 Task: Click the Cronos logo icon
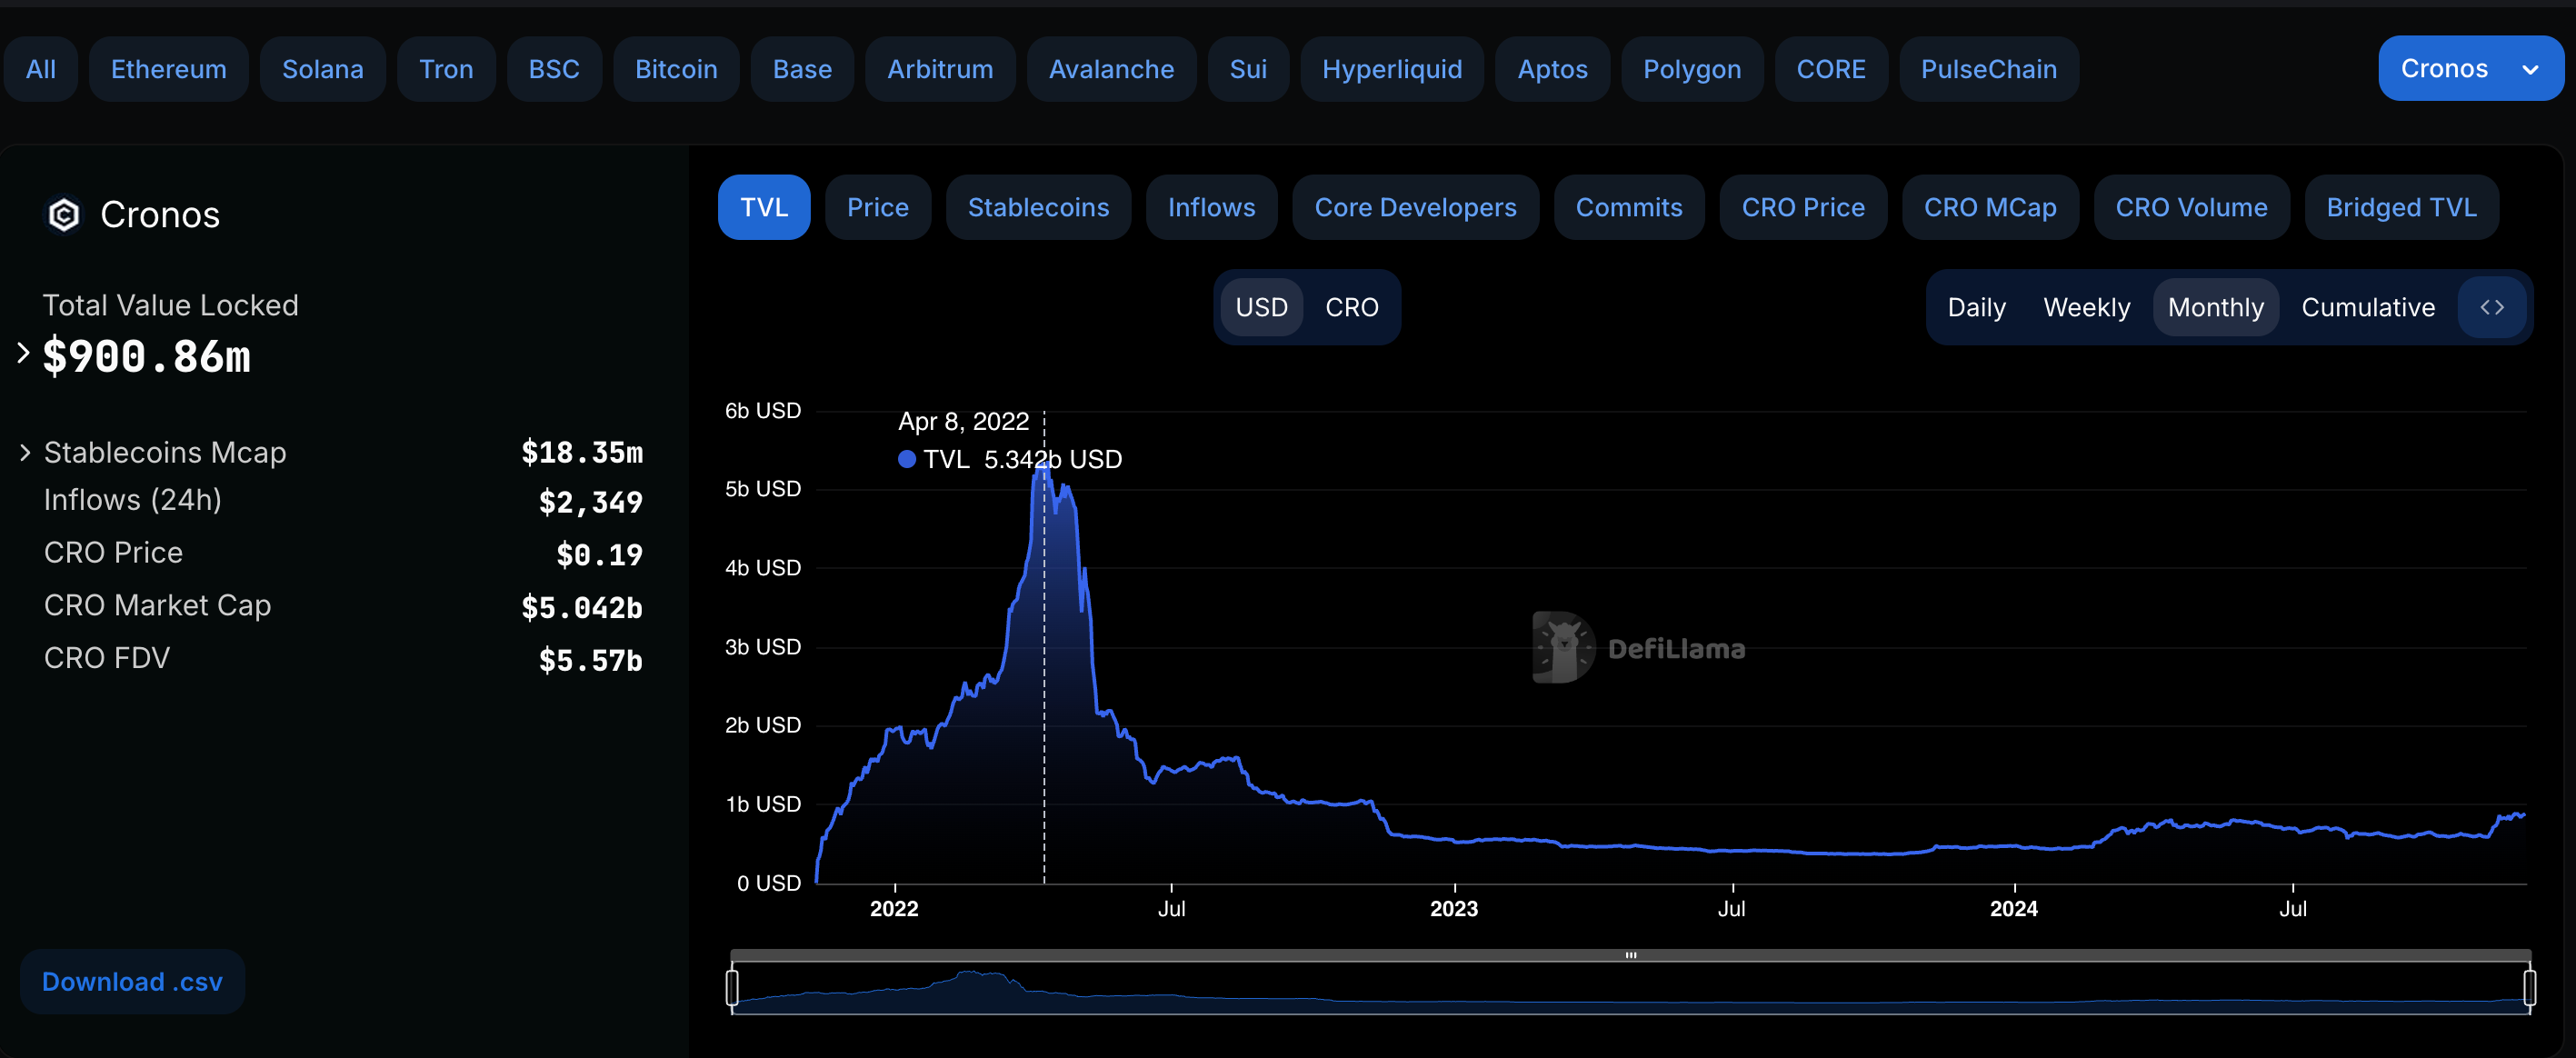[x=64, y=214]
